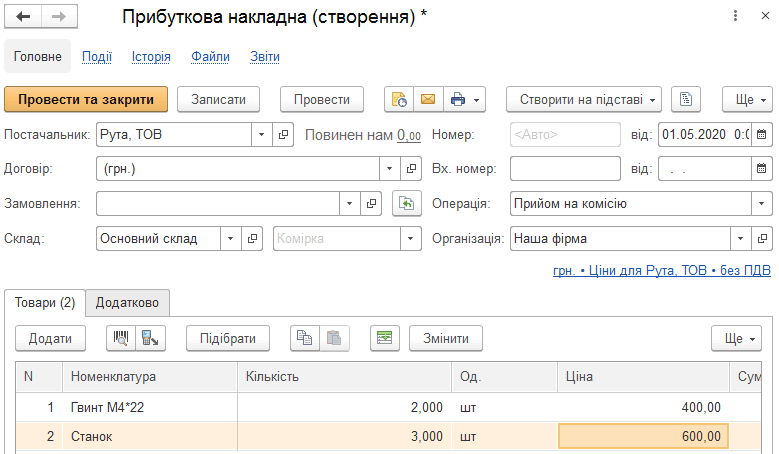This screenshot has width=779, height=454.
Task: Add a row with Додати
Action: click(x=50, y=338)
